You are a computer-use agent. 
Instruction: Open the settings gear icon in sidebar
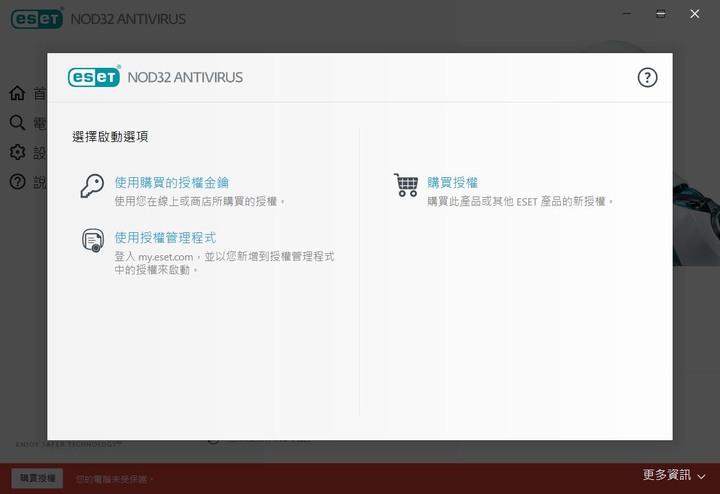point(17,152)
